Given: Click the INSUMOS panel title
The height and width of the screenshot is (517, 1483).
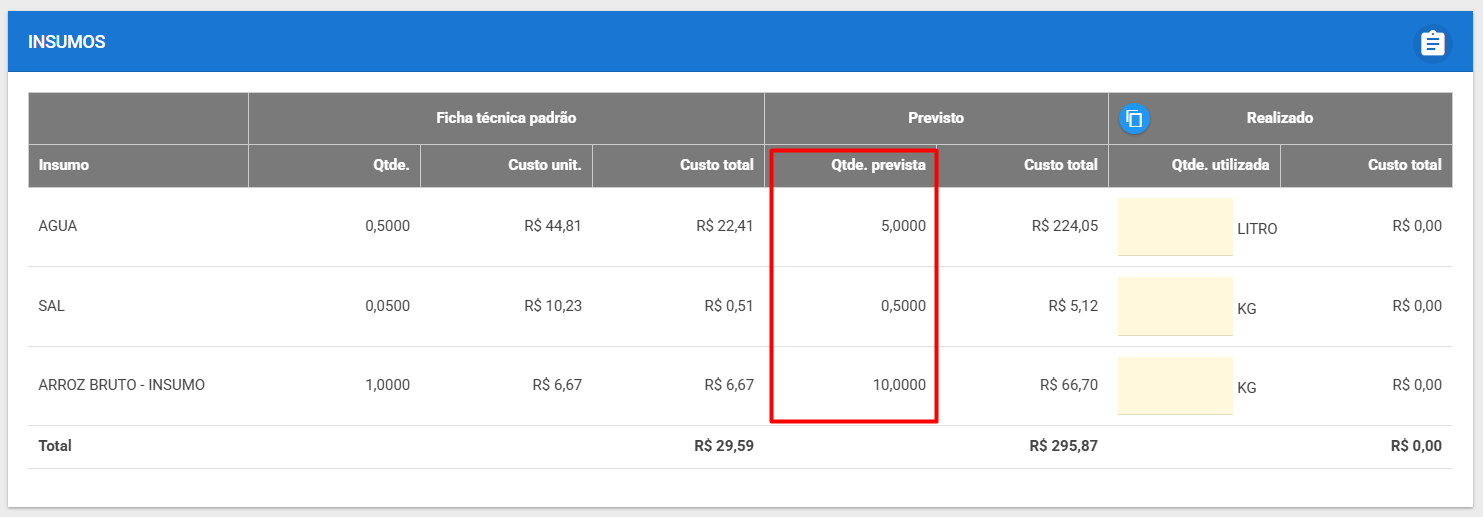Looking at the screenshot, I should 67,42.
